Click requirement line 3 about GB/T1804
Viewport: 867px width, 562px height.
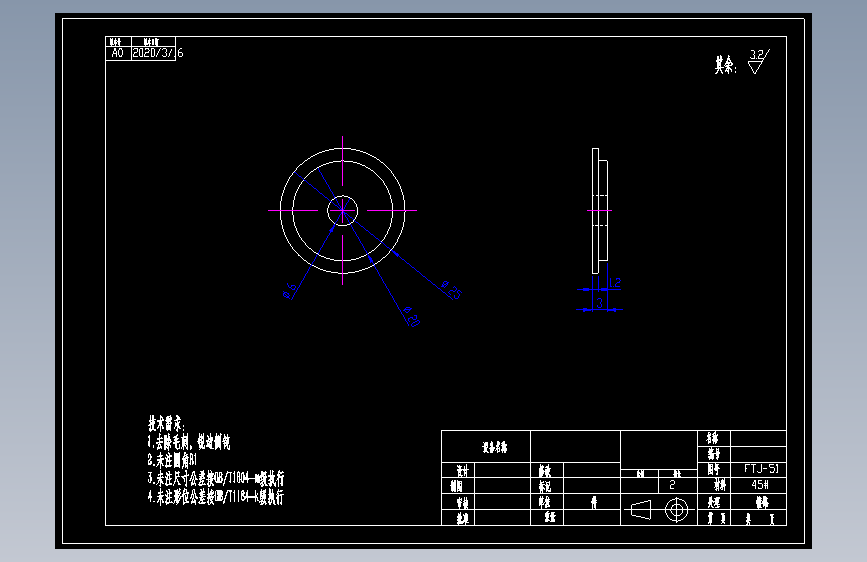pos(216,478)
